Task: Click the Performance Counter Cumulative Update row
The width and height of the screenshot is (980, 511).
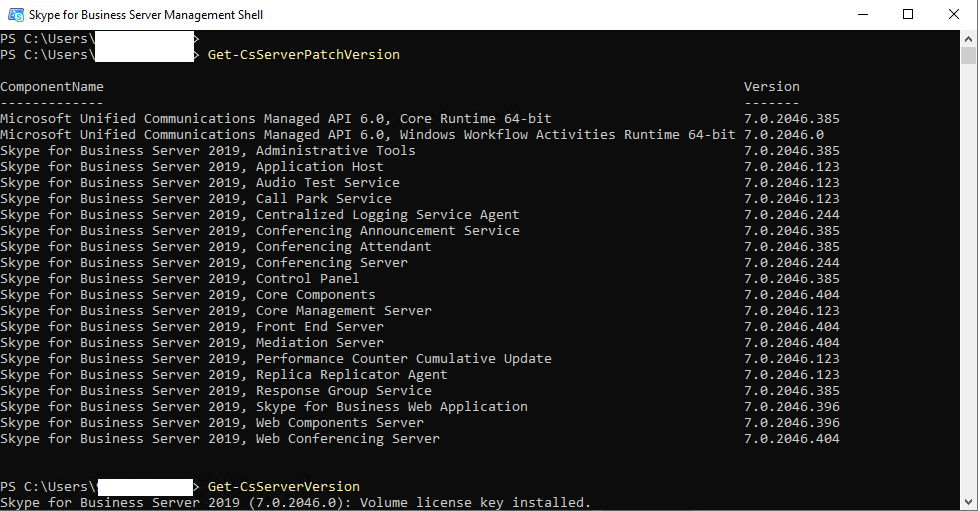Action: click(x=420, y=359)
